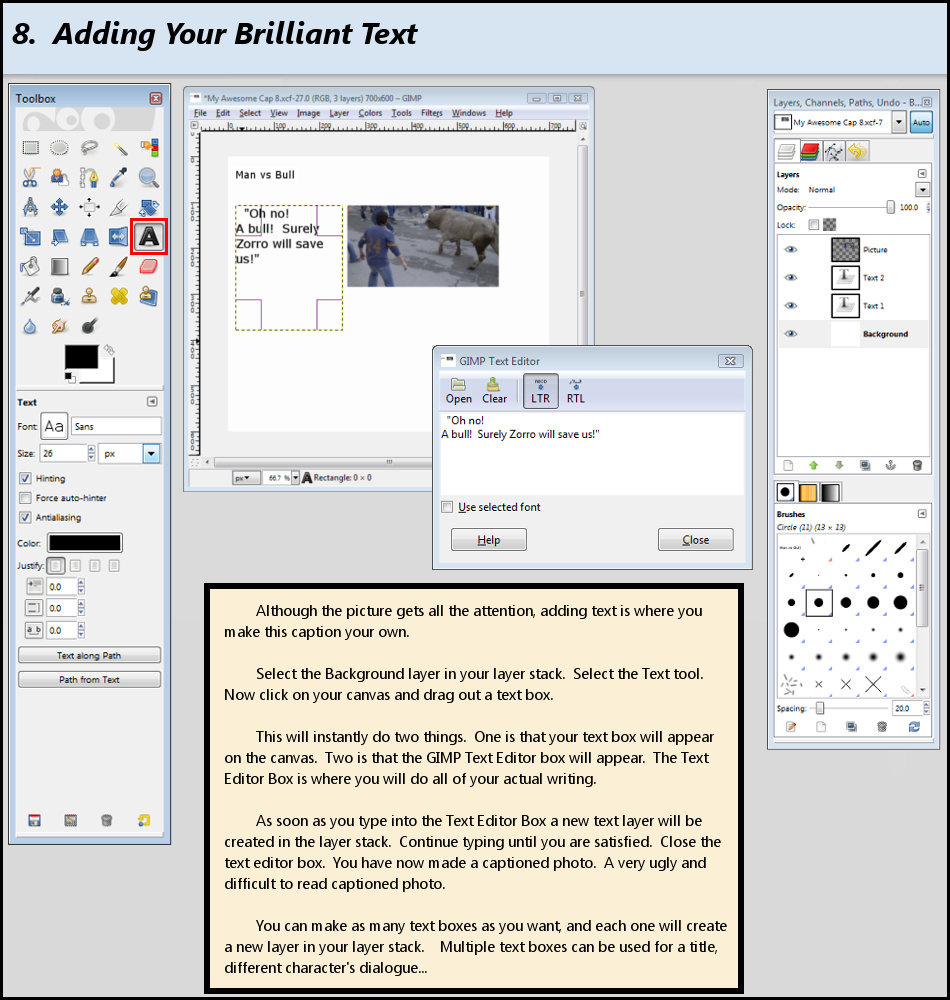Click the Text along Path button
The width and height of the screenshot is (950, 1000).
(89, 655)
